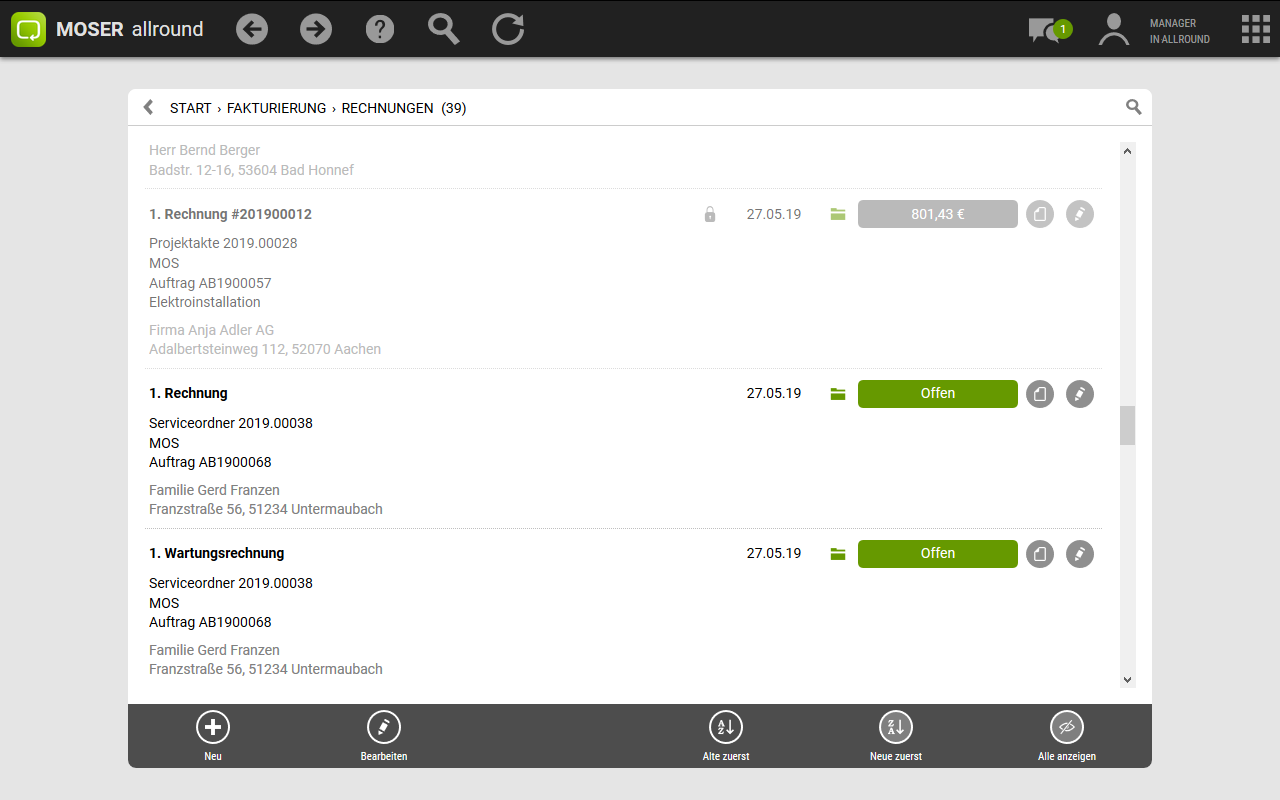Sort by Alte zuerst
The height and width of the screenshot is (800, 1280).
click(x=726, y=736)
